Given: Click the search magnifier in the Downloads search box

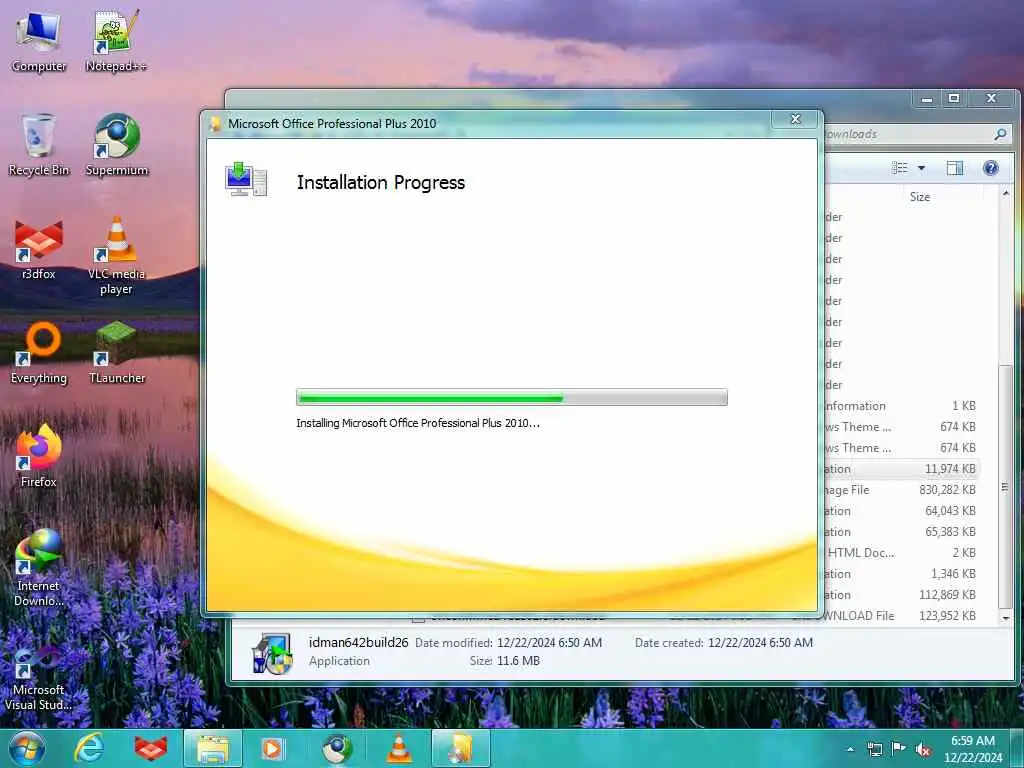Looking at the screenshot, I should (x=999, y=134).
